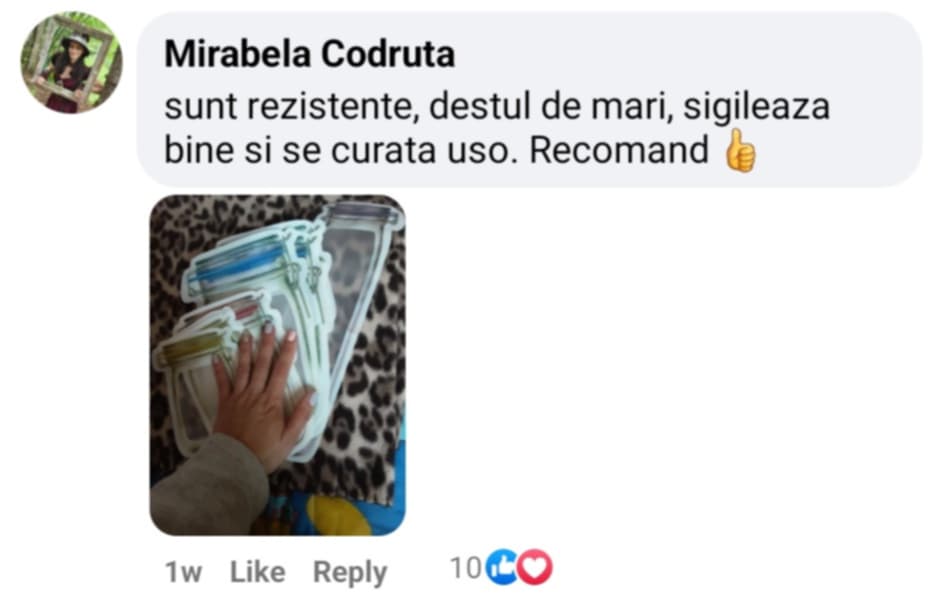This screenshot has width=948, height=604.
Task: Click the gray comment text bubble
Action: point(530,100)
